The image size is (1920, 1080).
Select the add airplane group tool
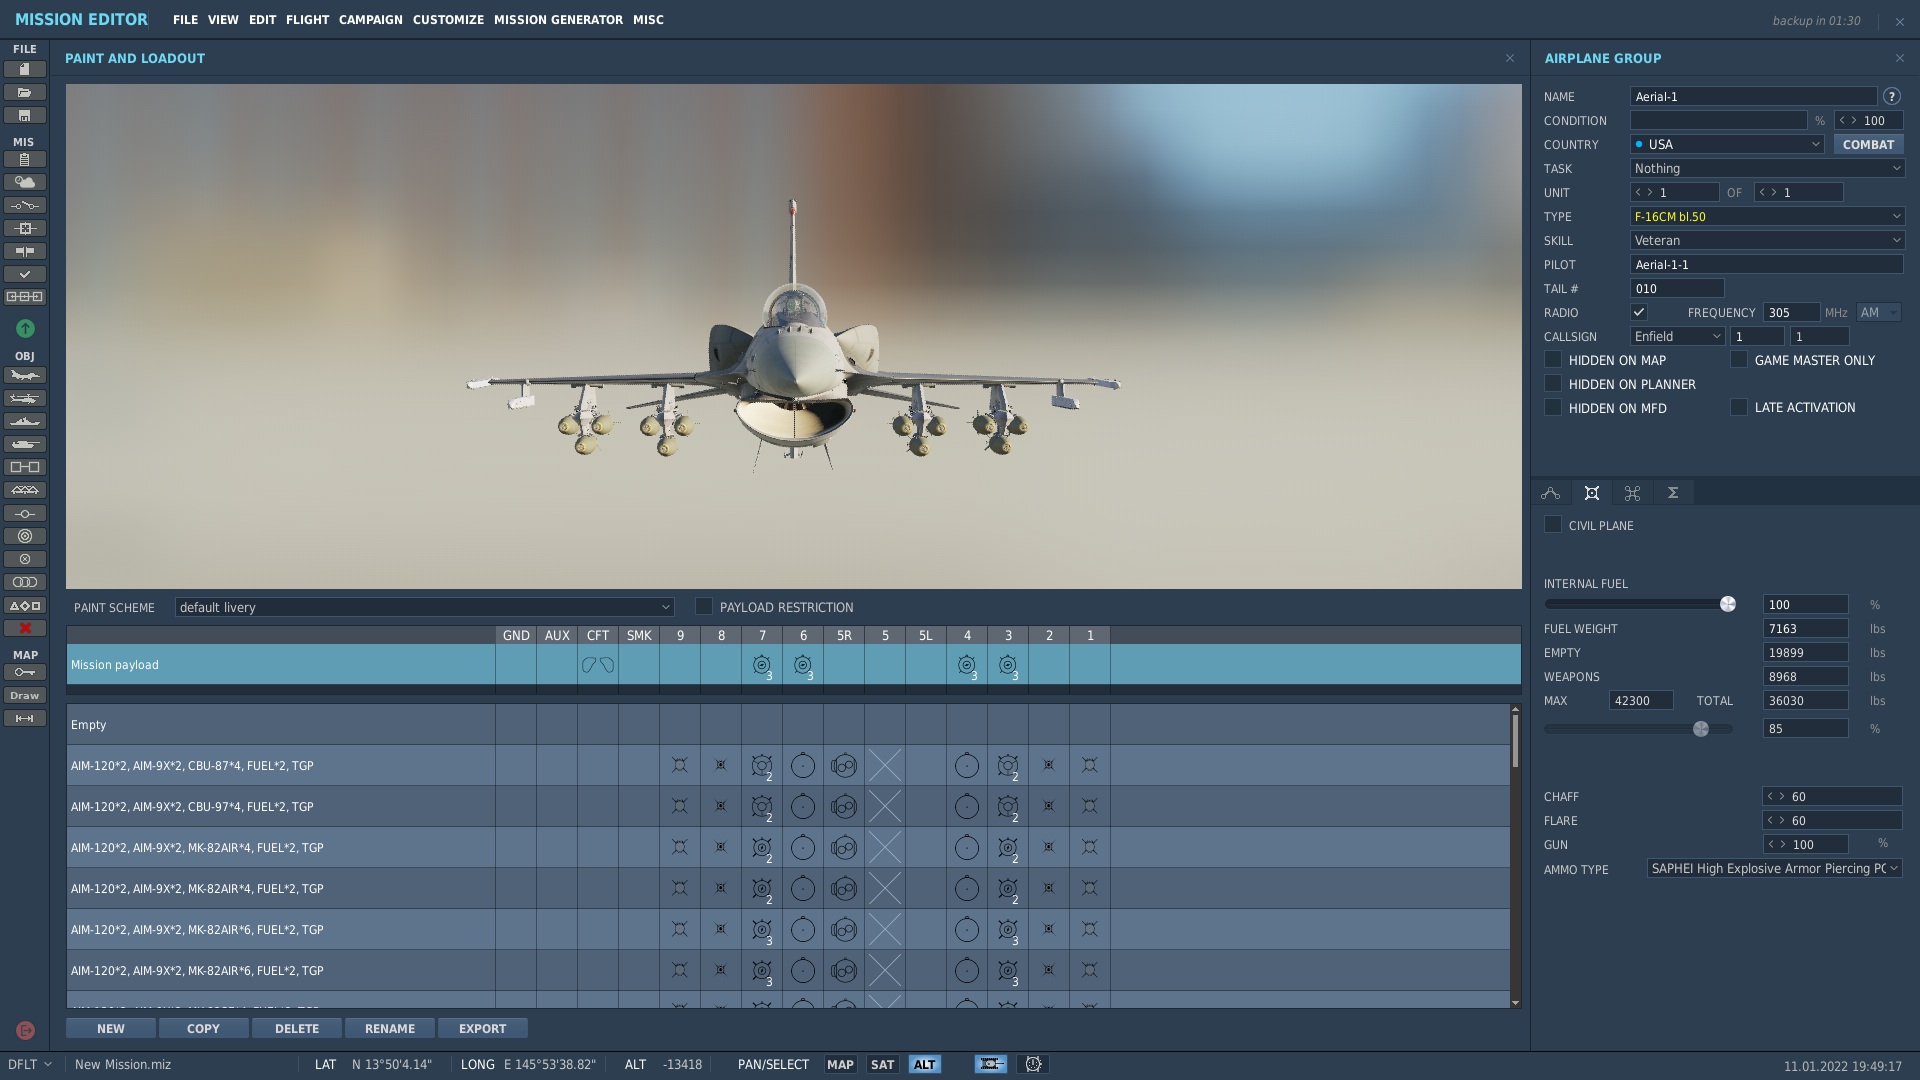[25, 375]
